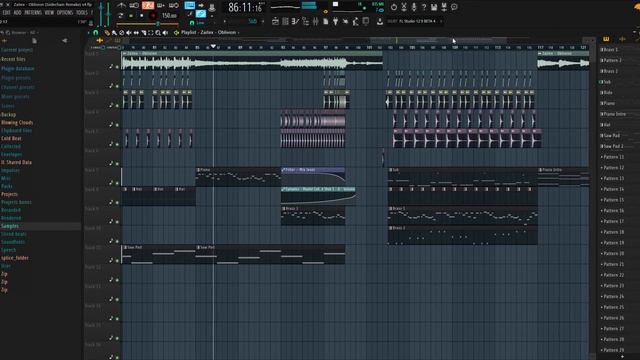Open the plugin picker plug icon
Screen dimensions: 640x360
(x=335, y=21)
